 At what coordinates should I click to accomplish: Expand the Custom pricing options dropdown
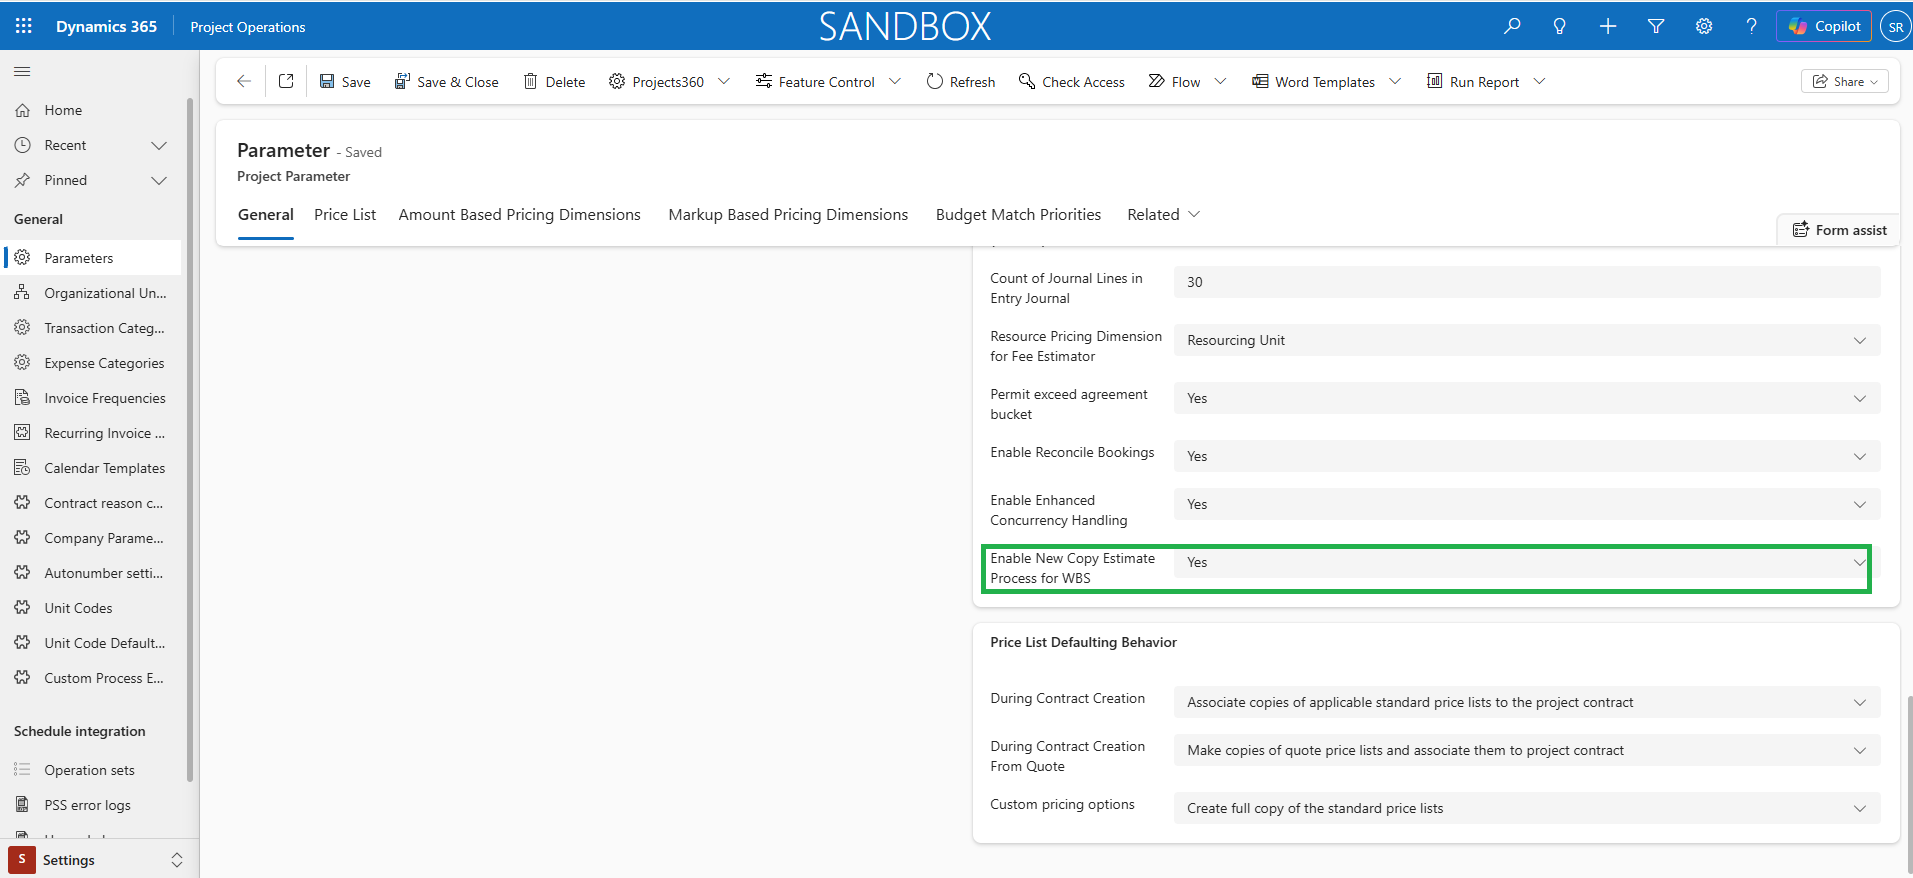(1526, 809)
